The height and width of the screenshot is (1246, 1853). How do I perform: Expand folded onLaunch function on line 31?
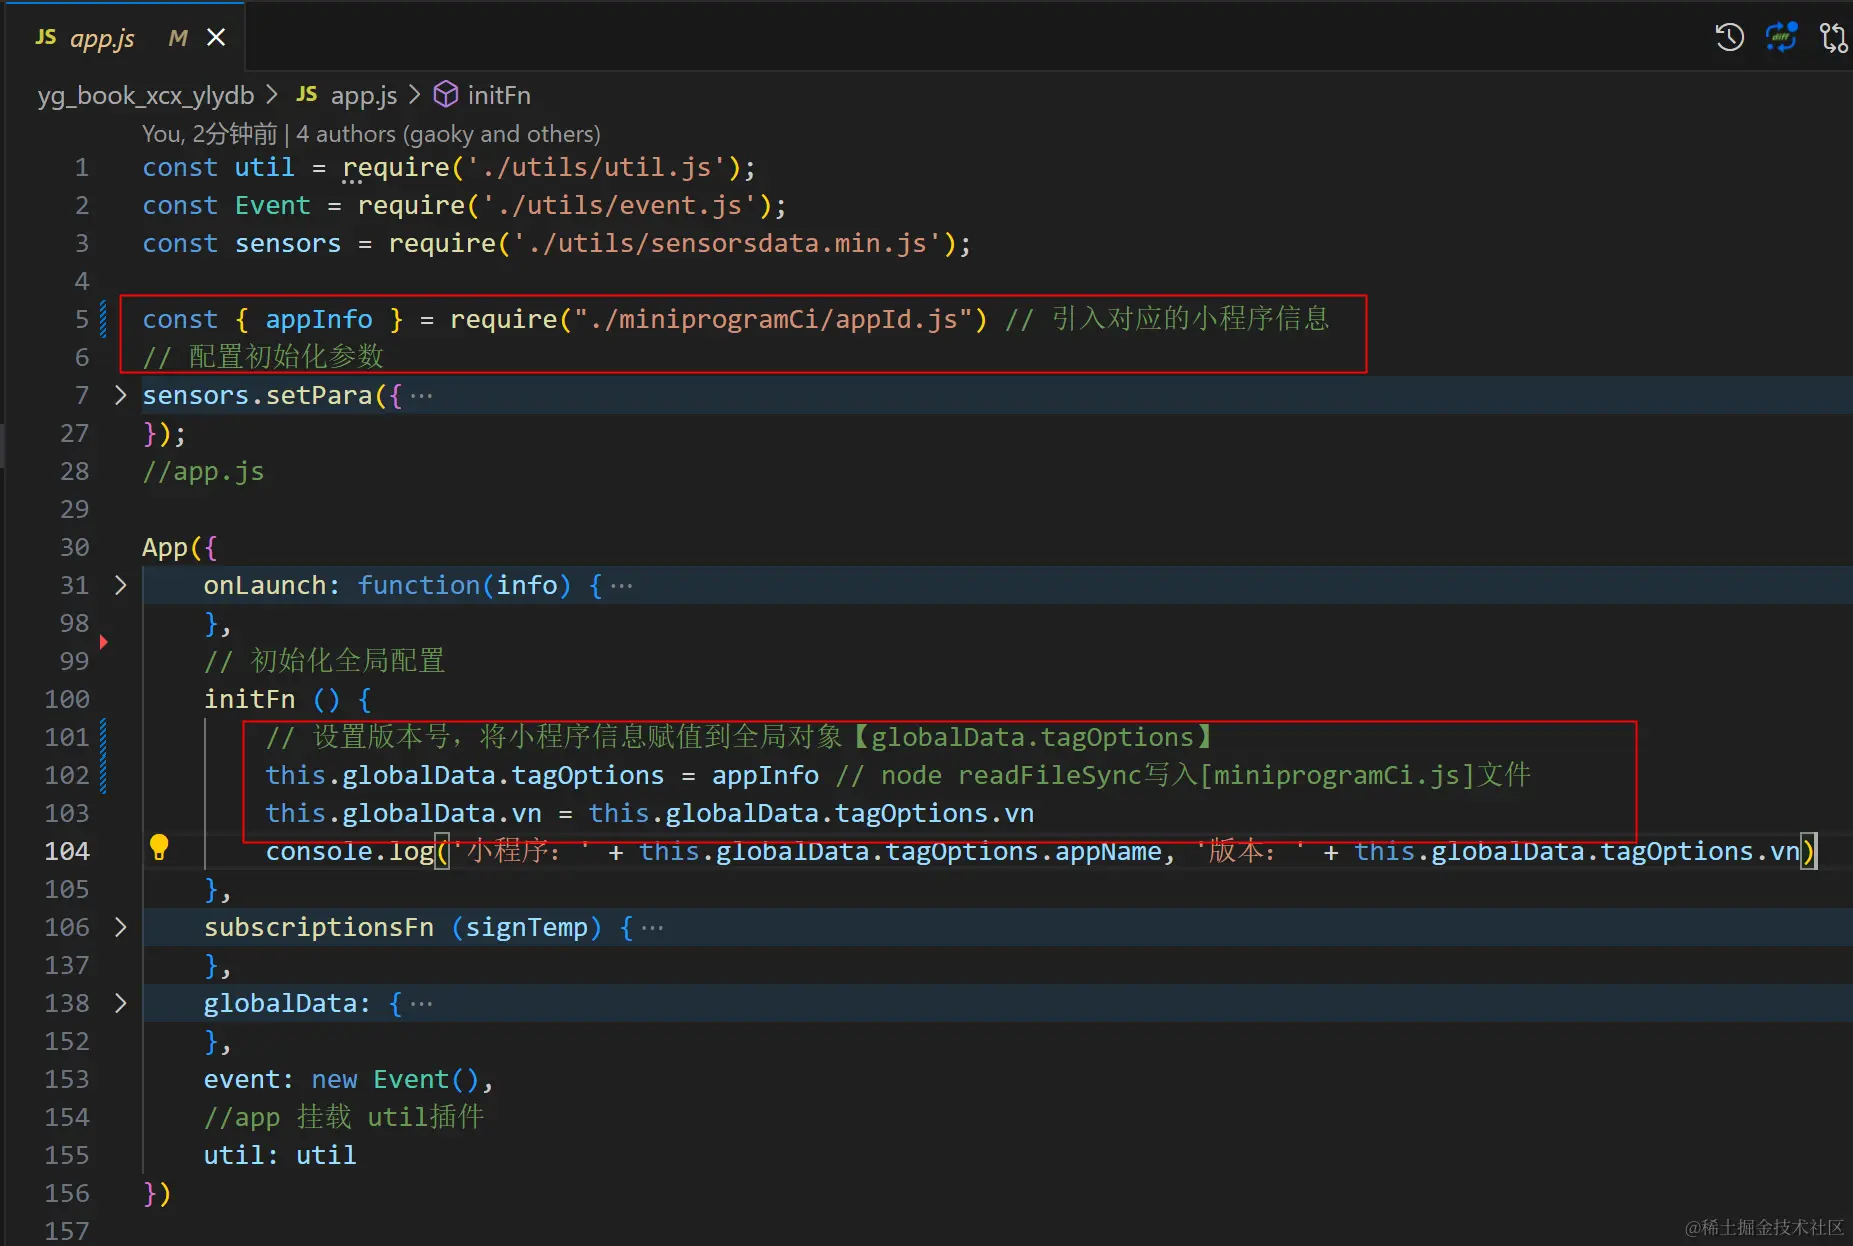click(120, 585)
